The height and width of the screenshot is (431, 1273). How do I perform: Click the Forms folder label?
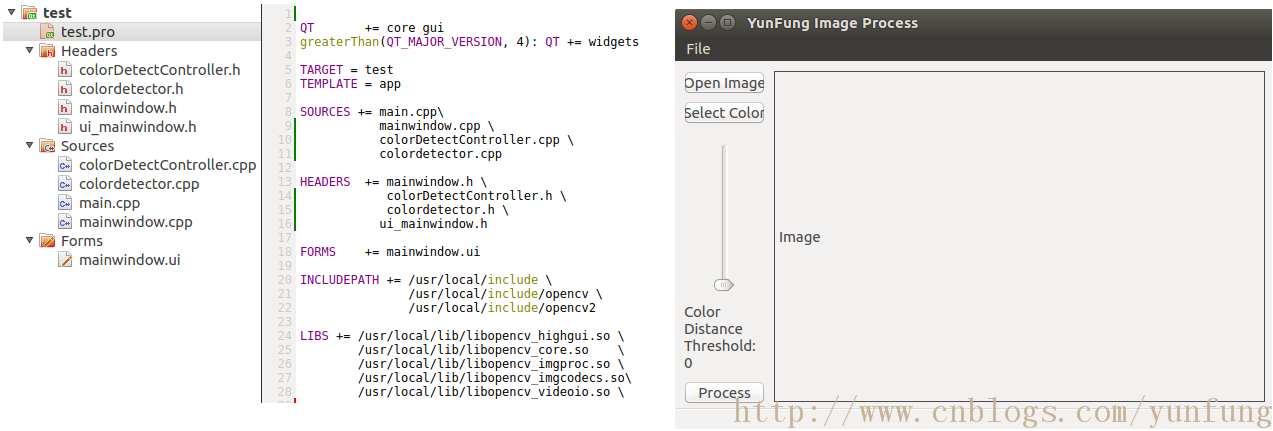82,241
